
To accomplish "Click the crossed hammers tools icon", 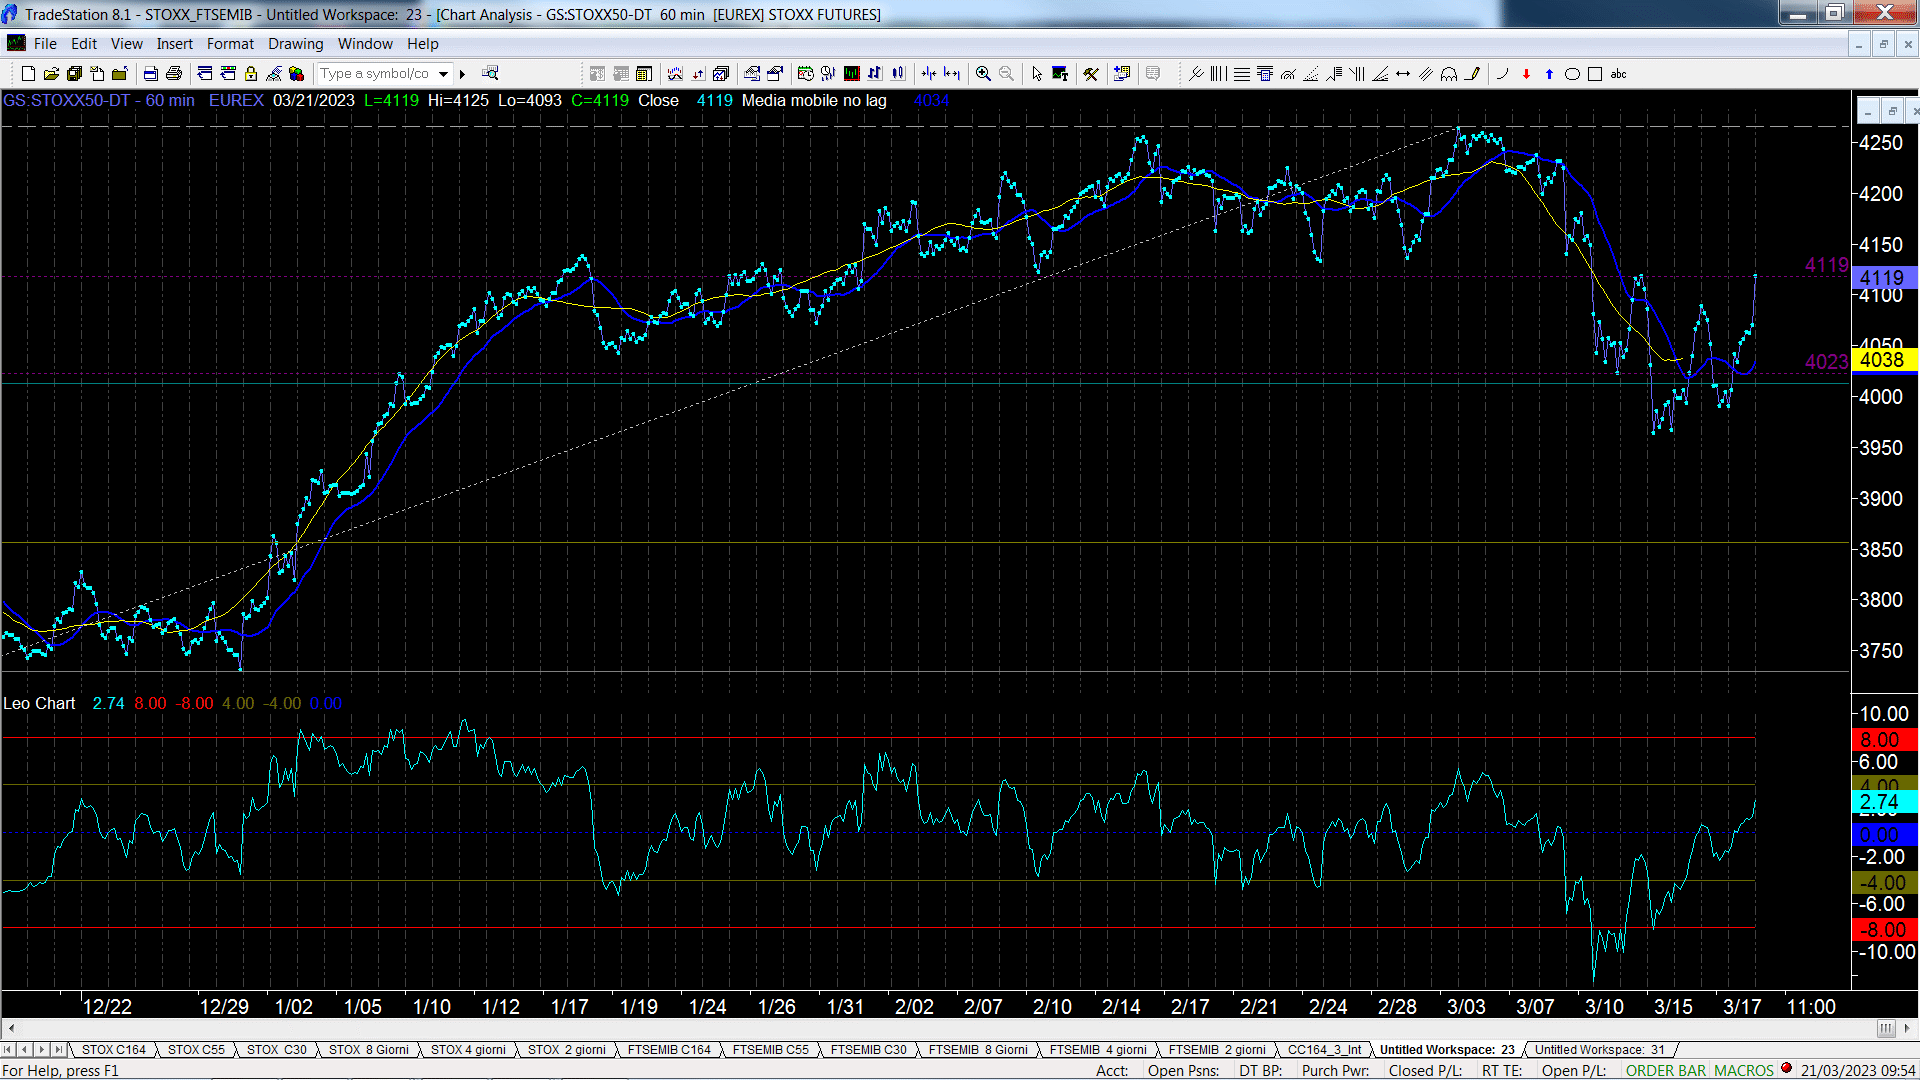I will 1091,74.
